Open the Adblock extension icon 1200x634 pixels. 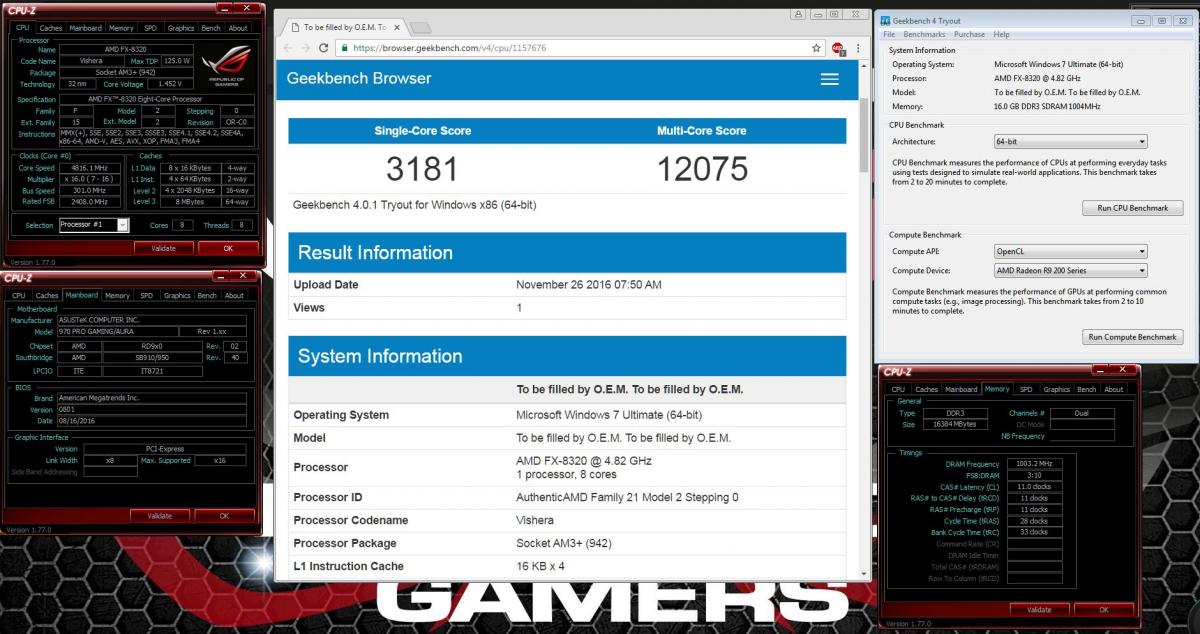point(838,48)
